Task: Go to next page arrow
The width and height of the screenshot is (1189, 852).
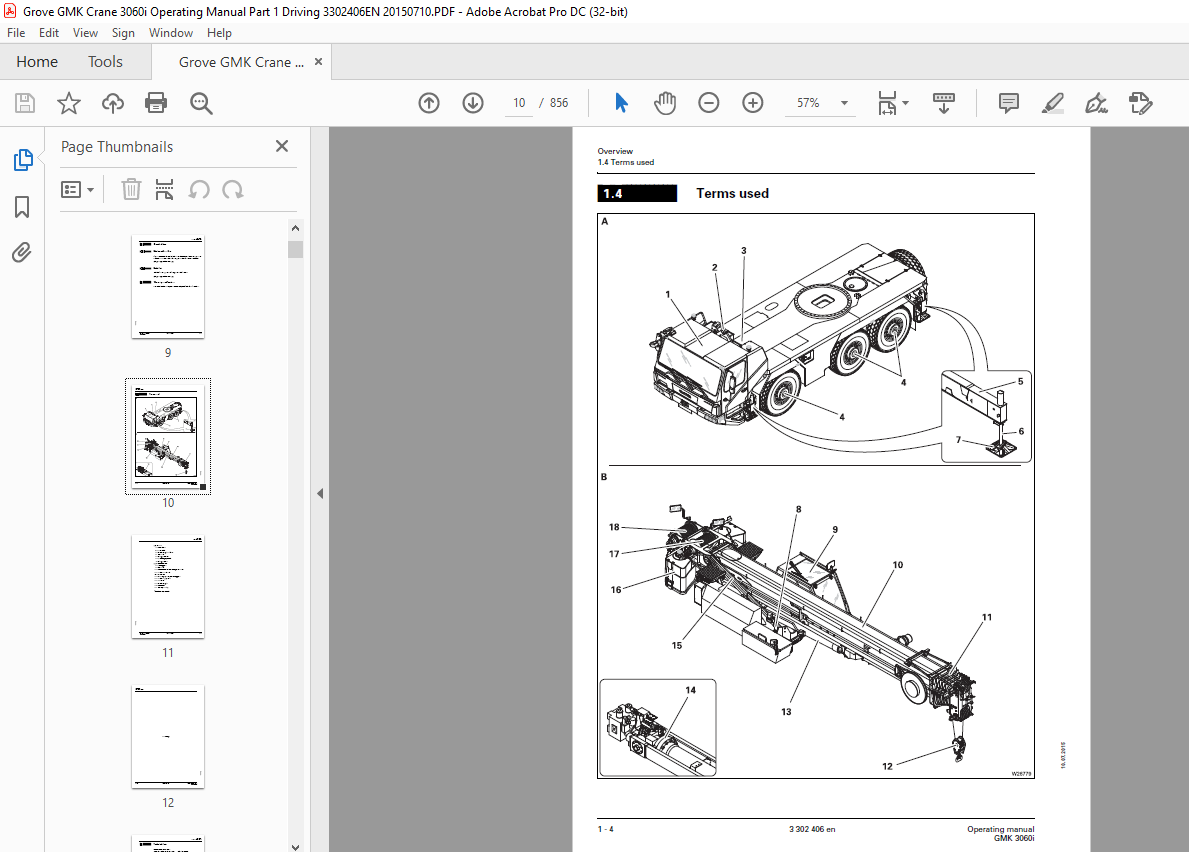Action: [473, 102]
